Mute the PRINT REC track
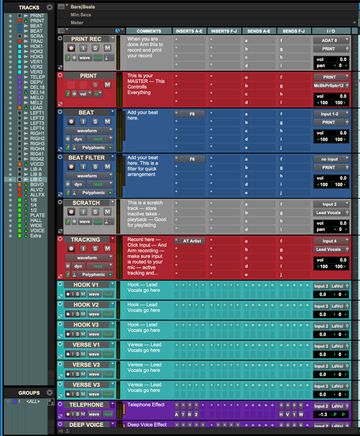Screen dimensions: 360x436 click(x=107, y=48)
